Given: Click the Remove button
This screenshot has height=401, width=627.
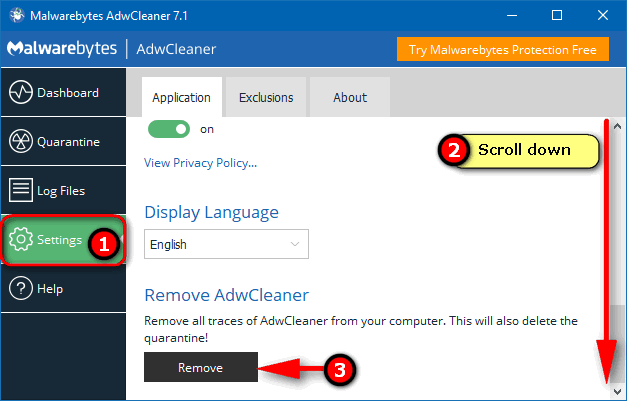Looking at the screenshot, I should pyautogui.click(x=201, y=367).
